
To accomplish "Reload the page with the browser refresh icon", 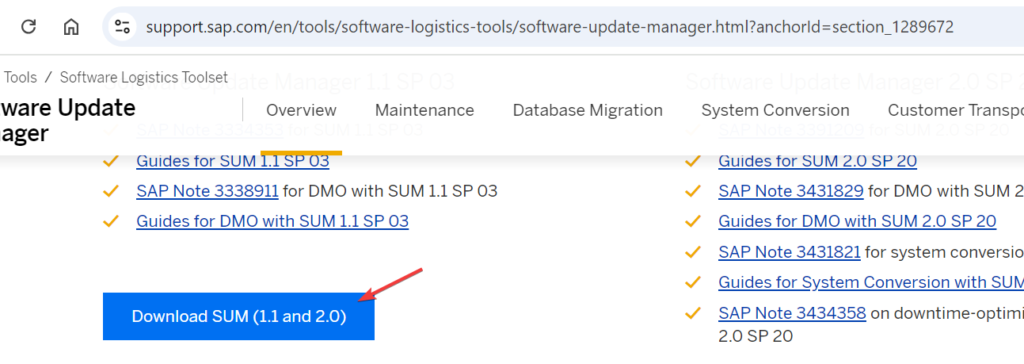I will coord(28,27).
